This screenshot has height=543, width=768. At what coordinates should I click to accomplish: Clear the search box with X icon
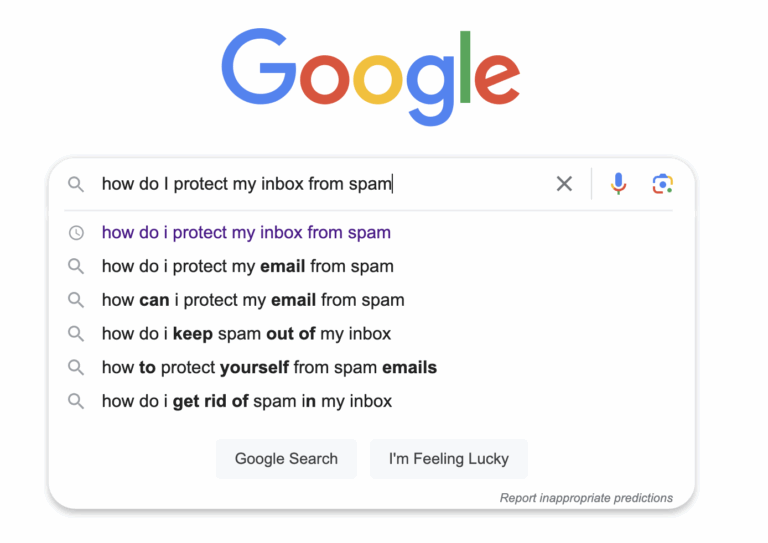[564, 184]
